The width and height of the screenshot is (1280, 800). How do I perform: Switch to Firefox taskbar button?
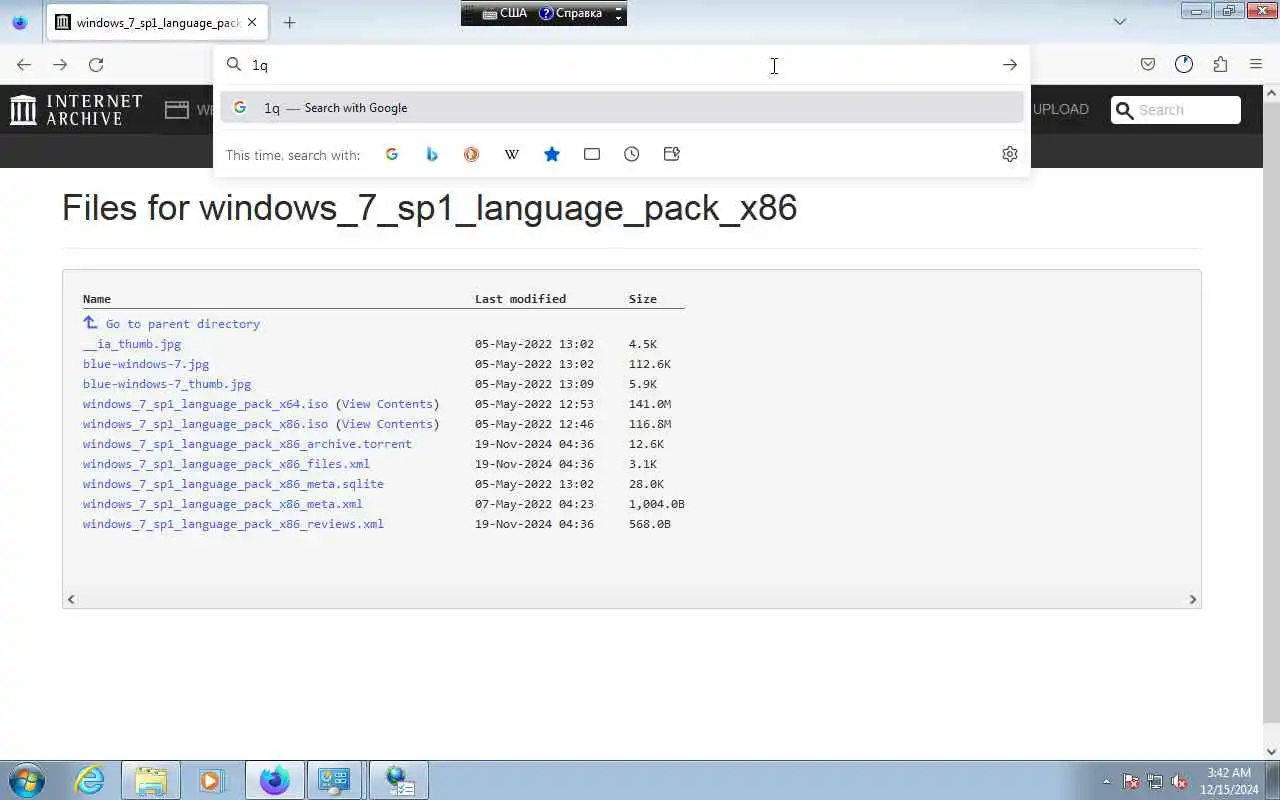click(274, 780)
